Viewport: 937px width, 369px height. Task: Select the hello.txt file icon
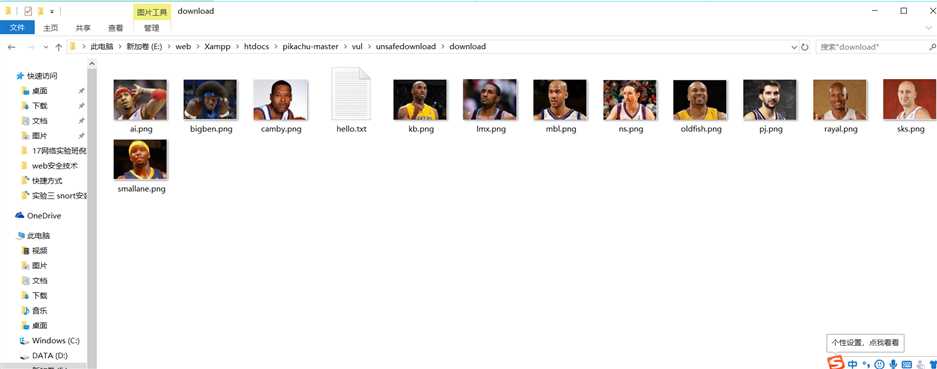click(x=351, y=93)
